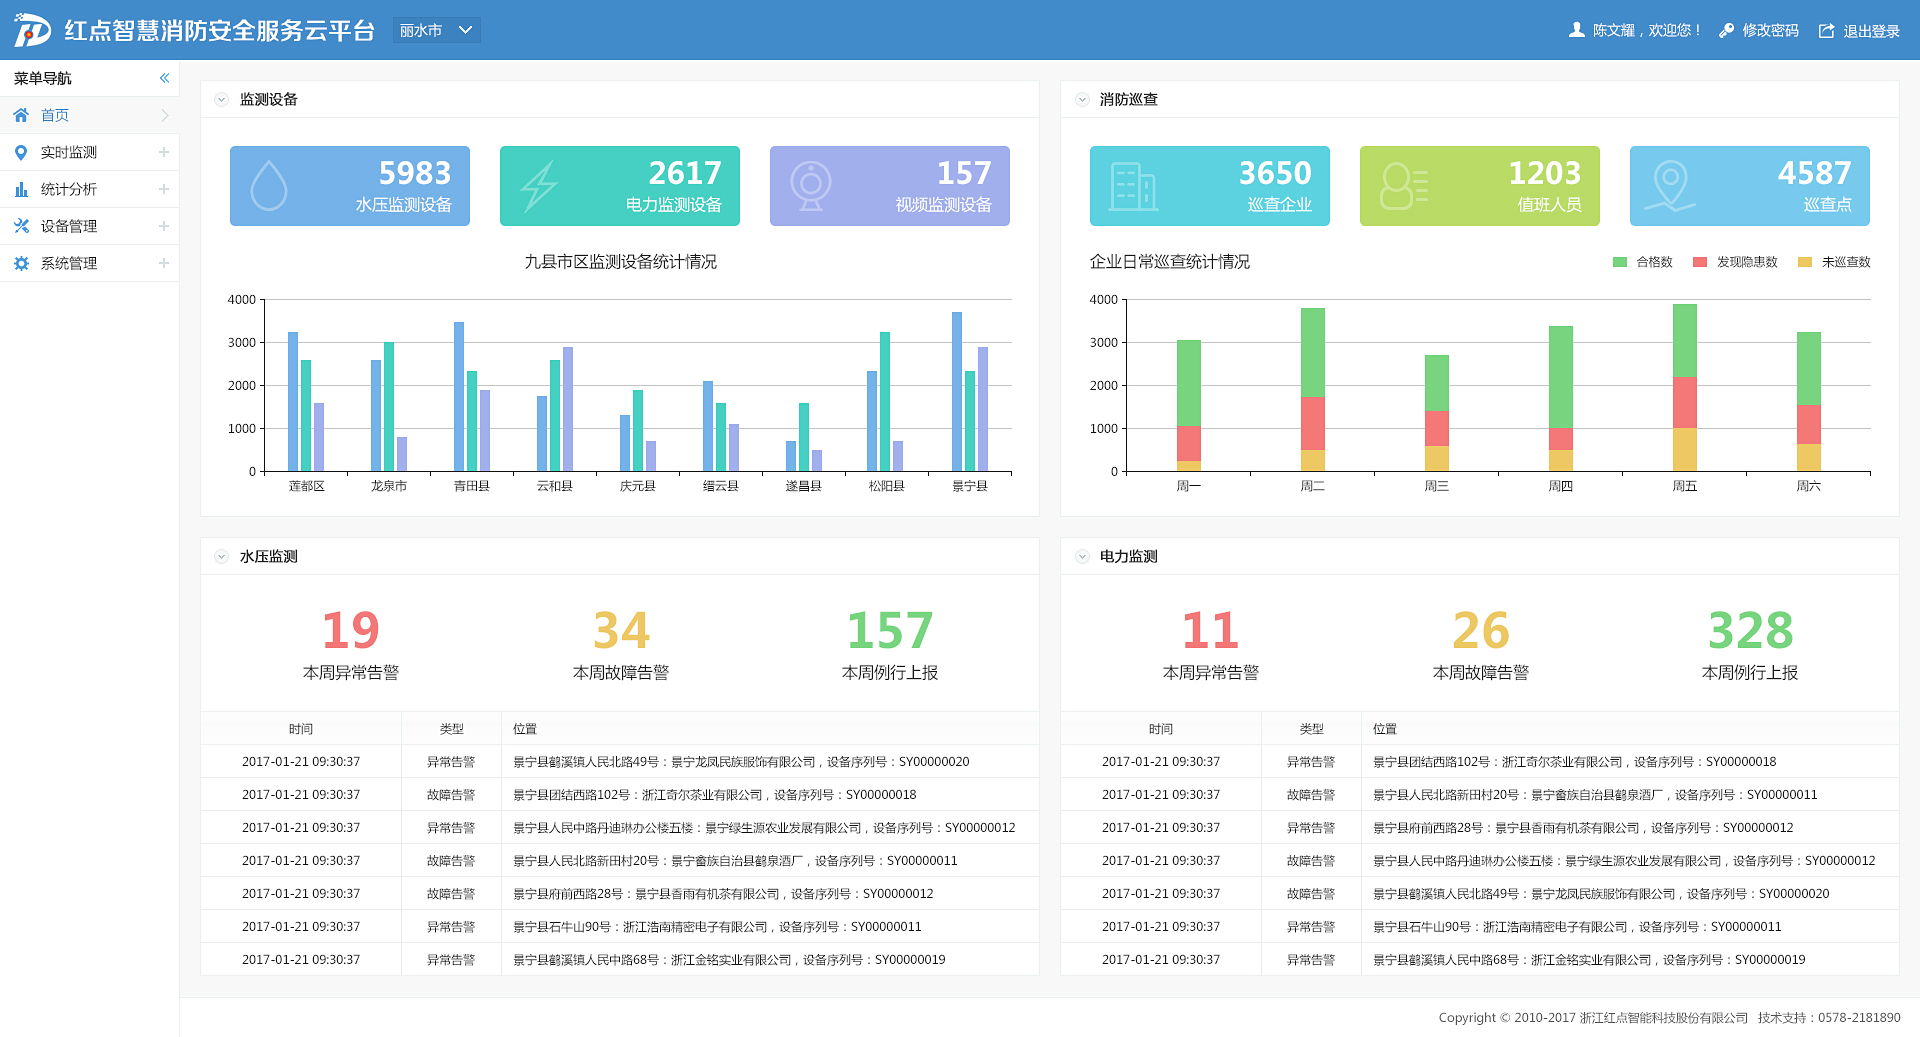
Task: Click the building icon on 巡查企业 card
Action: [x=1133, y=186]
